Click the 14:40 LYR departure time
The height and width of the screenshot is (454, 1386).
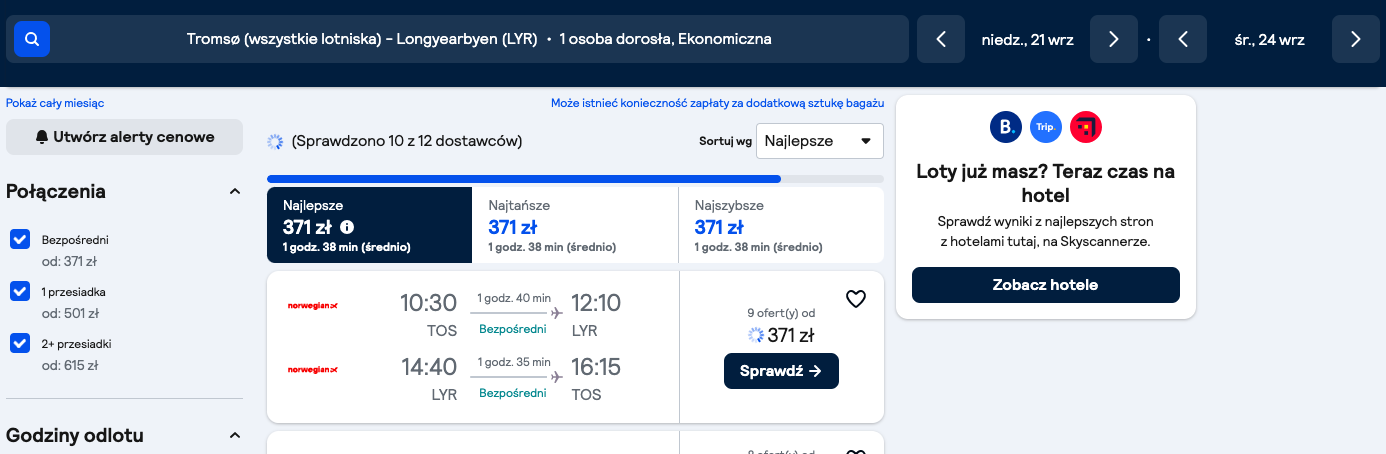[x=429, y=367]
